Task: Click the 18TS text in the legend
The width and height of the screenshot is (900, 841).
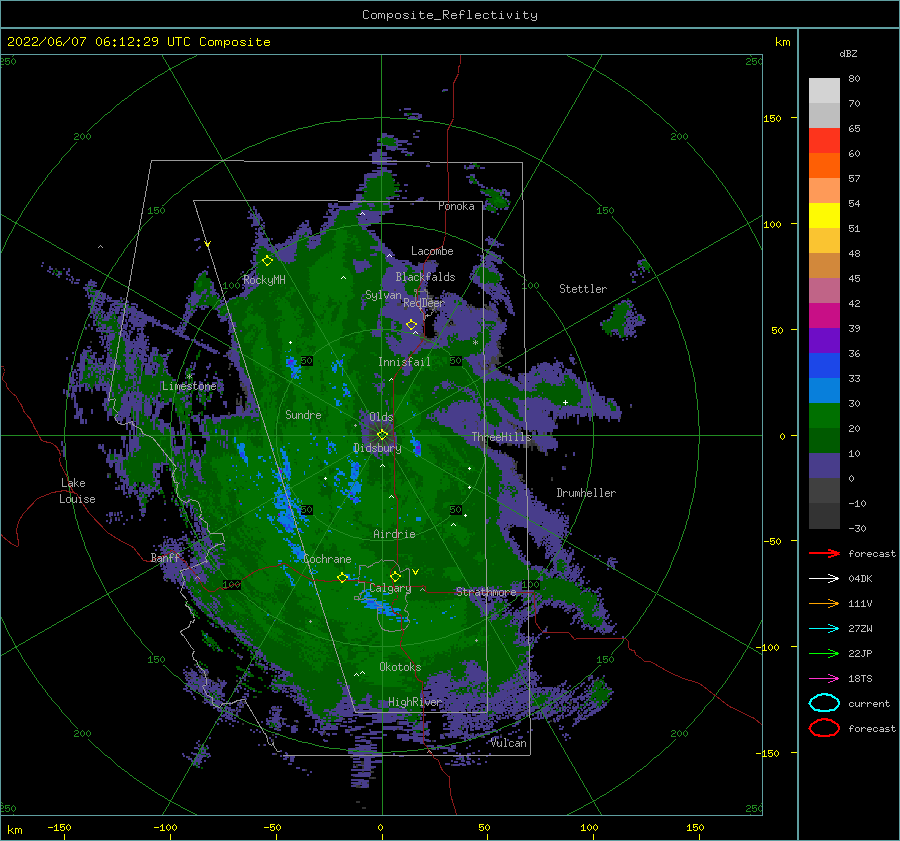Action: 860,679
